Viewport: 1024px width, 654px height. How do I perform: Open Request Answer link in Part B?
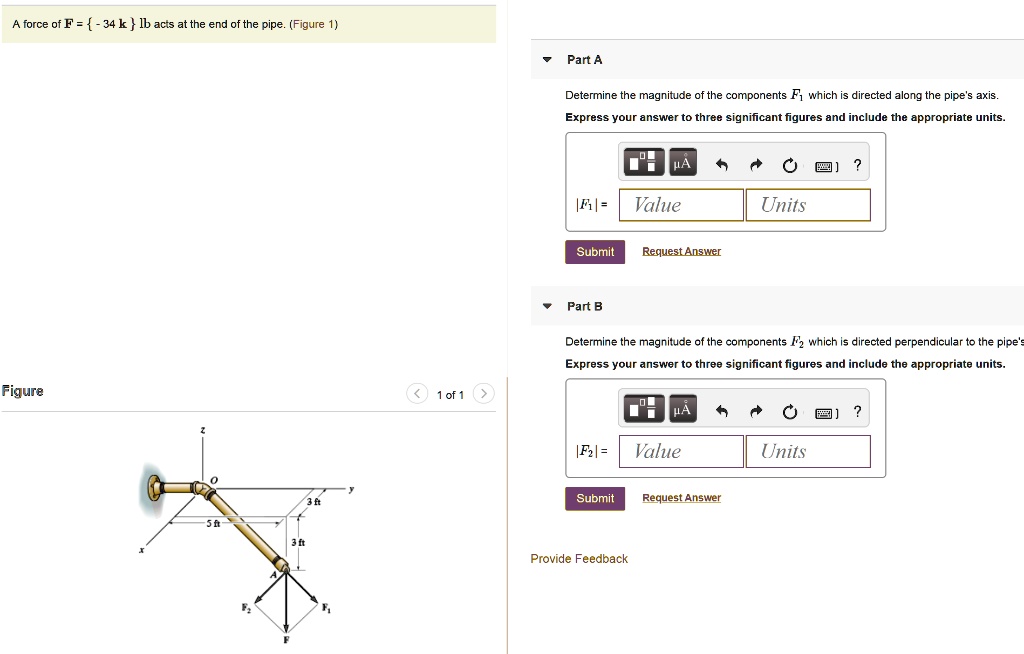pos(681,497)
